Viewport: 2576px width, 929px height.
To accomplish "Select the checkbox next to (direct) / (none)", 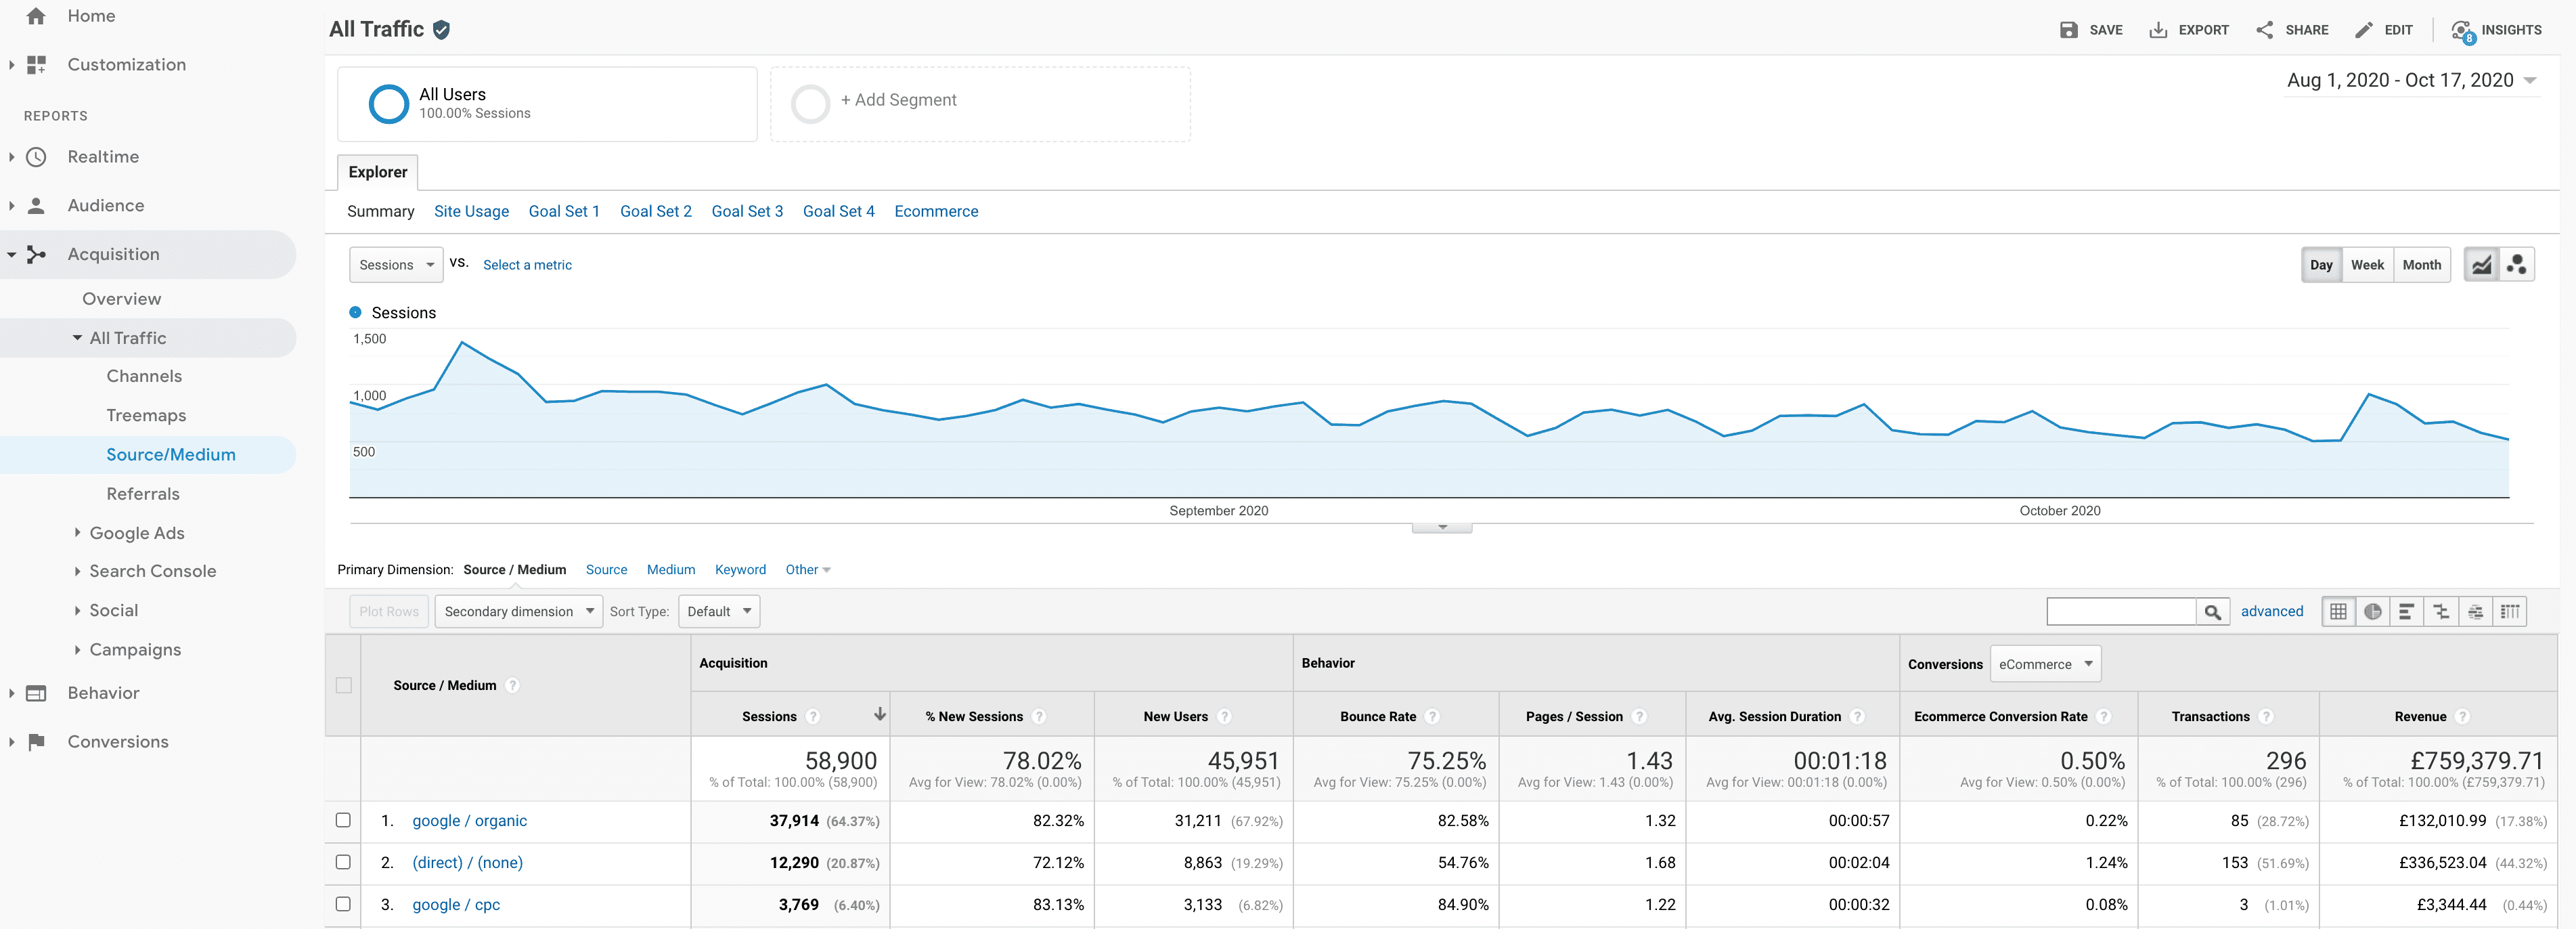I will [x=344, y=862].
